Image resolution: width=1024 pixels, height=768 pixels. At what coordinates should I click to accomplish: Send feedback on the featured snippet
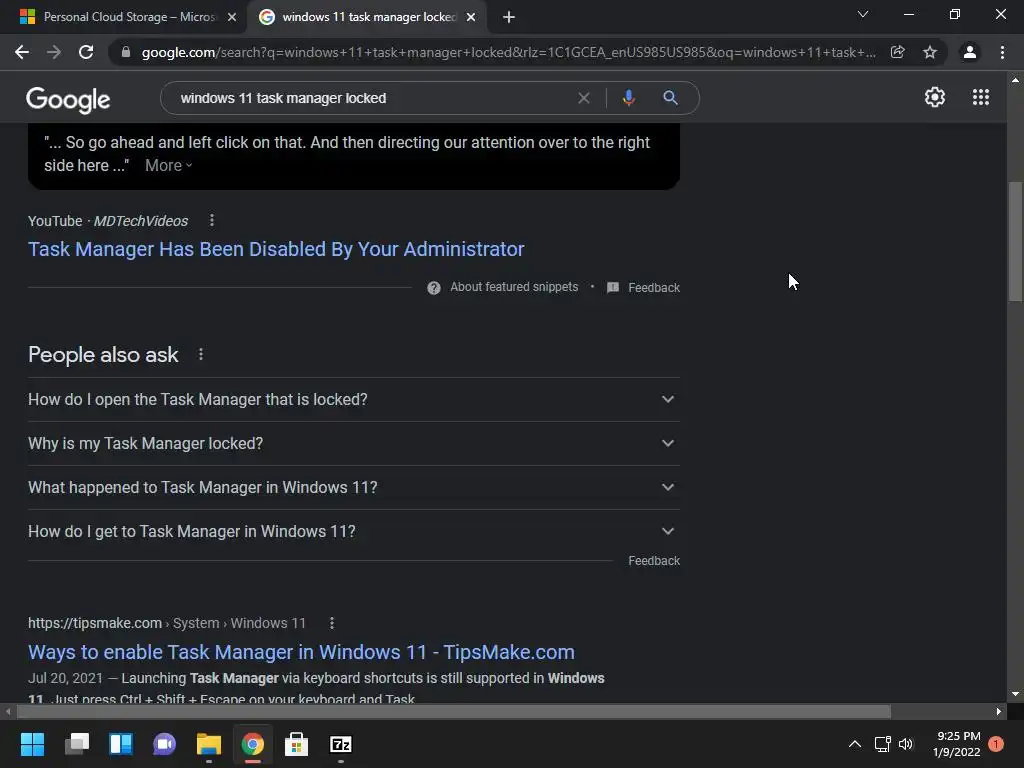click(643, 287)
